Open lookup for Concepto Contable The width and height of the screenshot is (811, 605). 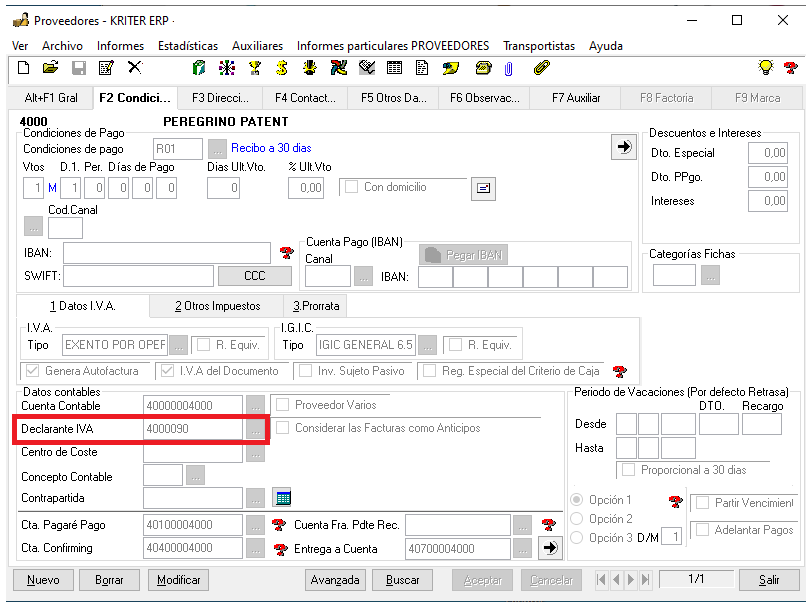[196, 475]
